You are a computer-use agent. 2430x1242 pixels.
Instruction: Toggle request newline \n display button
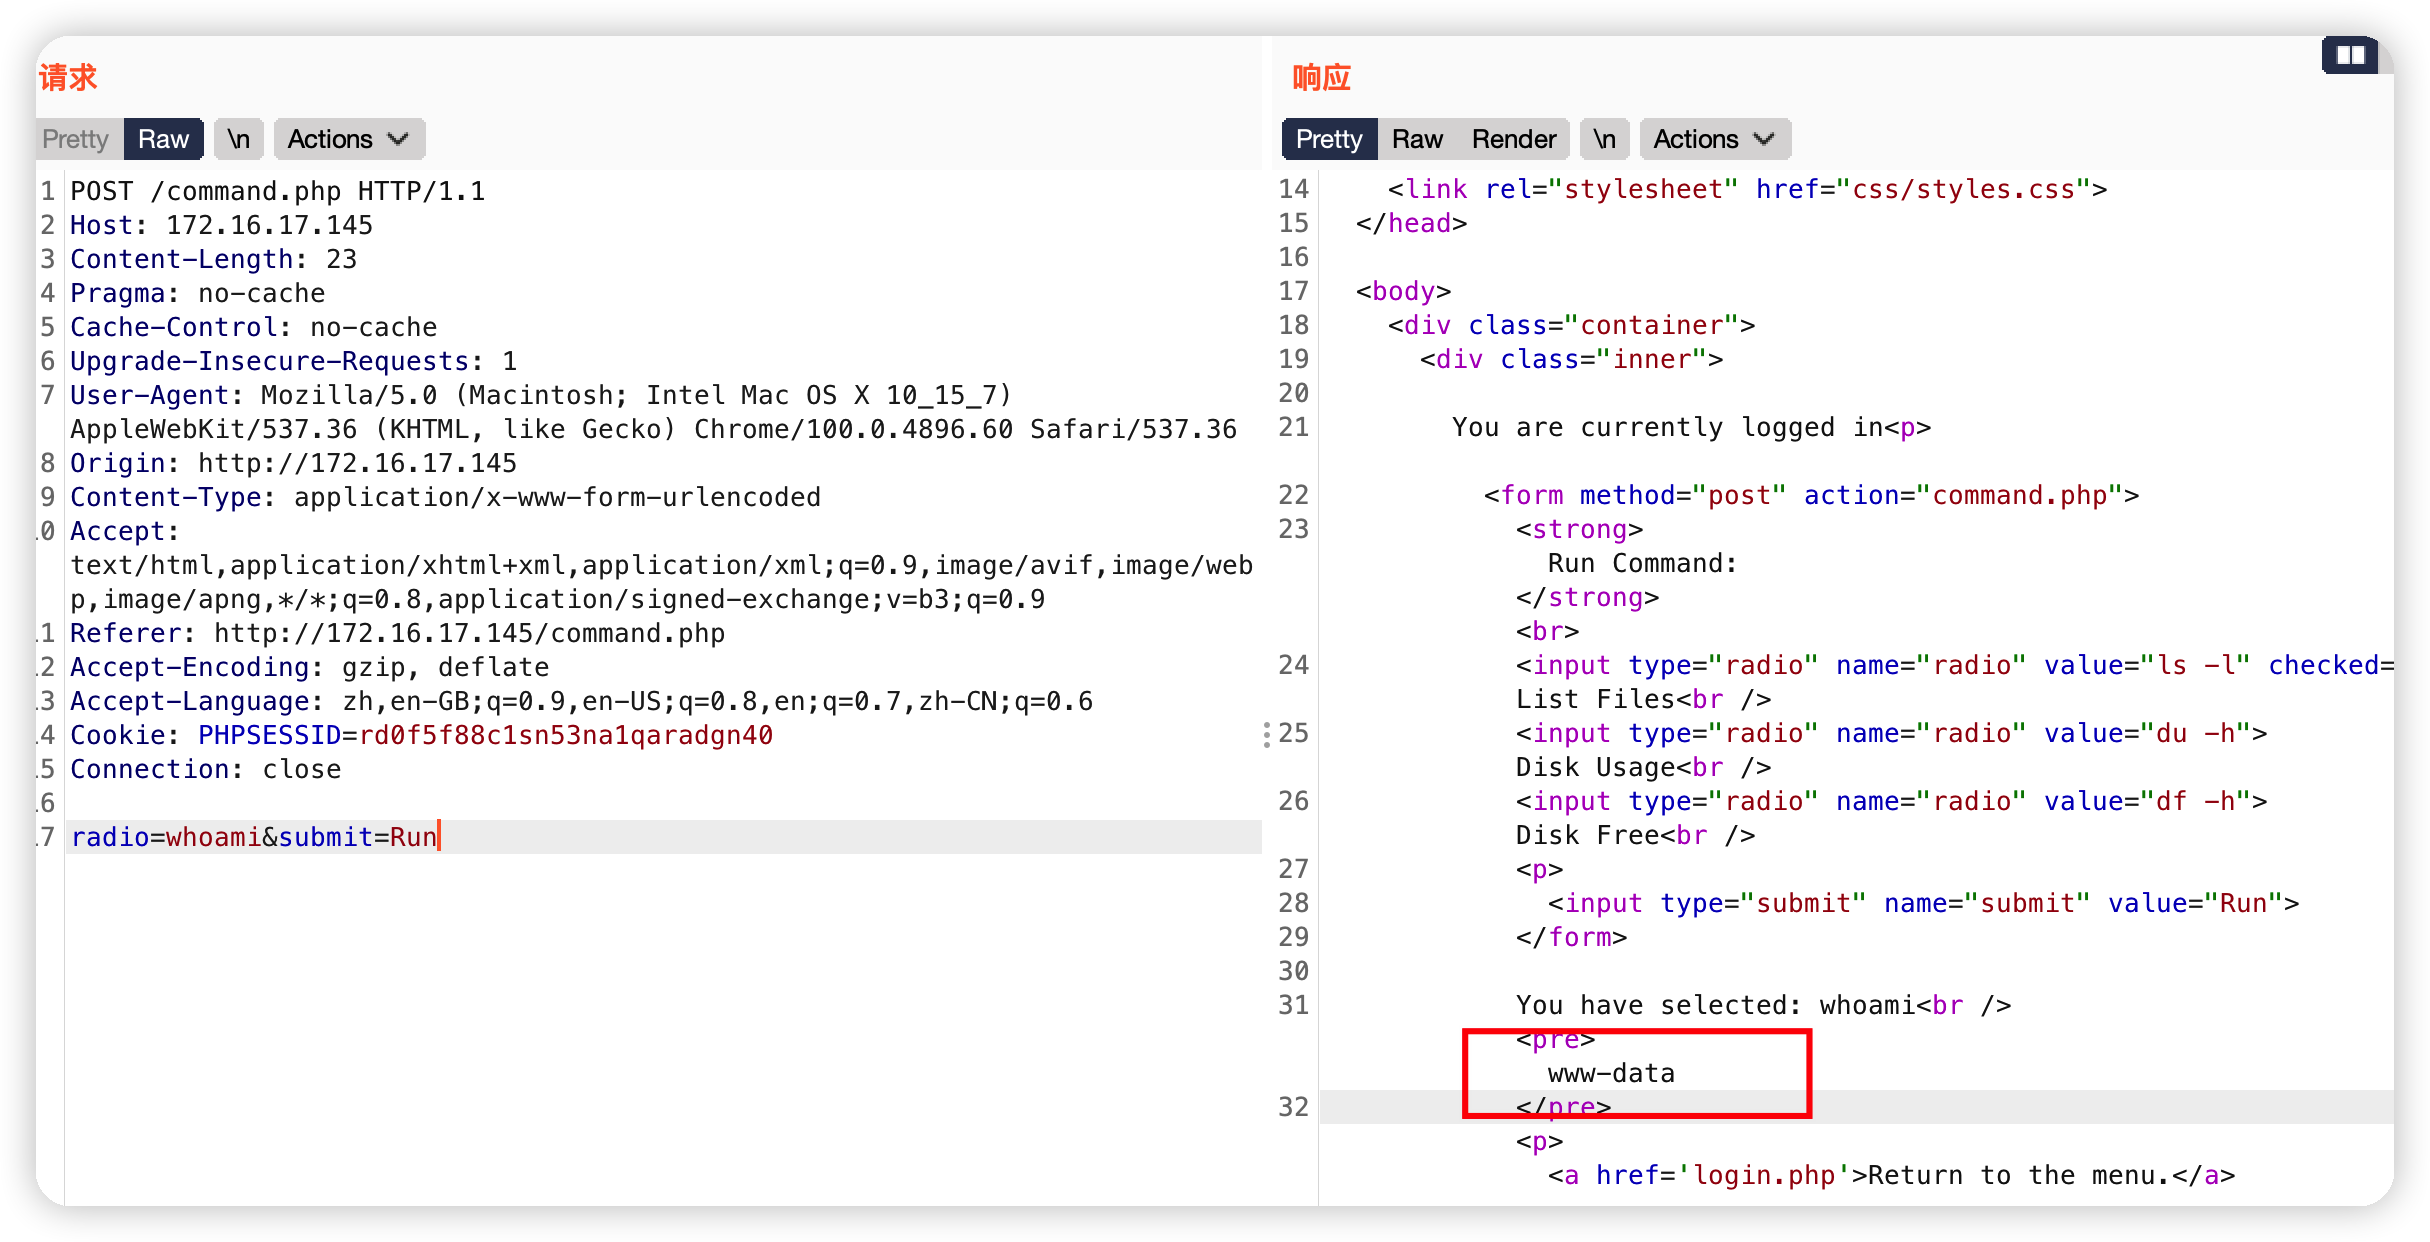(238, 139)
